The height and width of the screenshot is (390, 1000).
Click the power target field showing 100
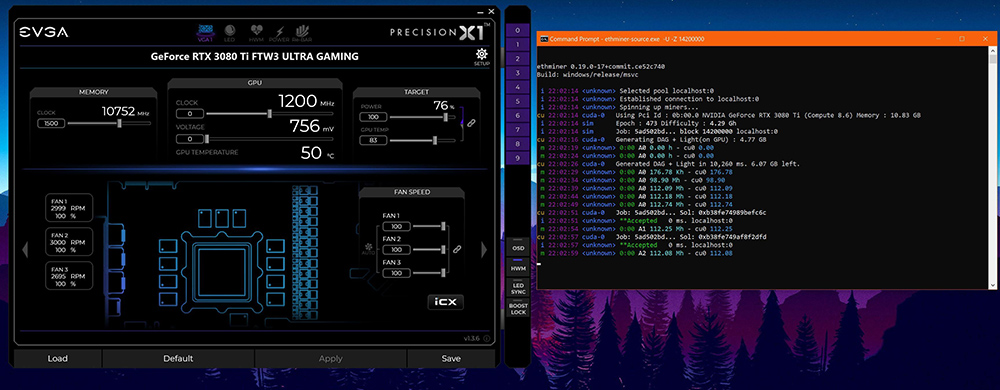373,117
